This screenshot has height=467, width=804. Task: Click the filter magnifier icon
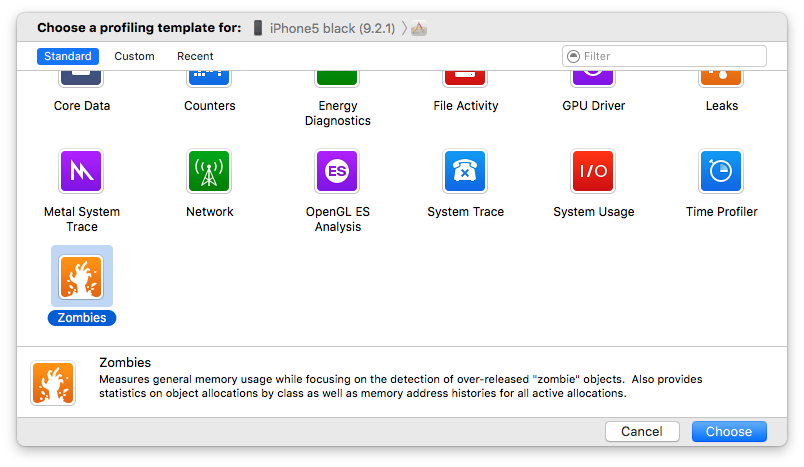[574, 56]
